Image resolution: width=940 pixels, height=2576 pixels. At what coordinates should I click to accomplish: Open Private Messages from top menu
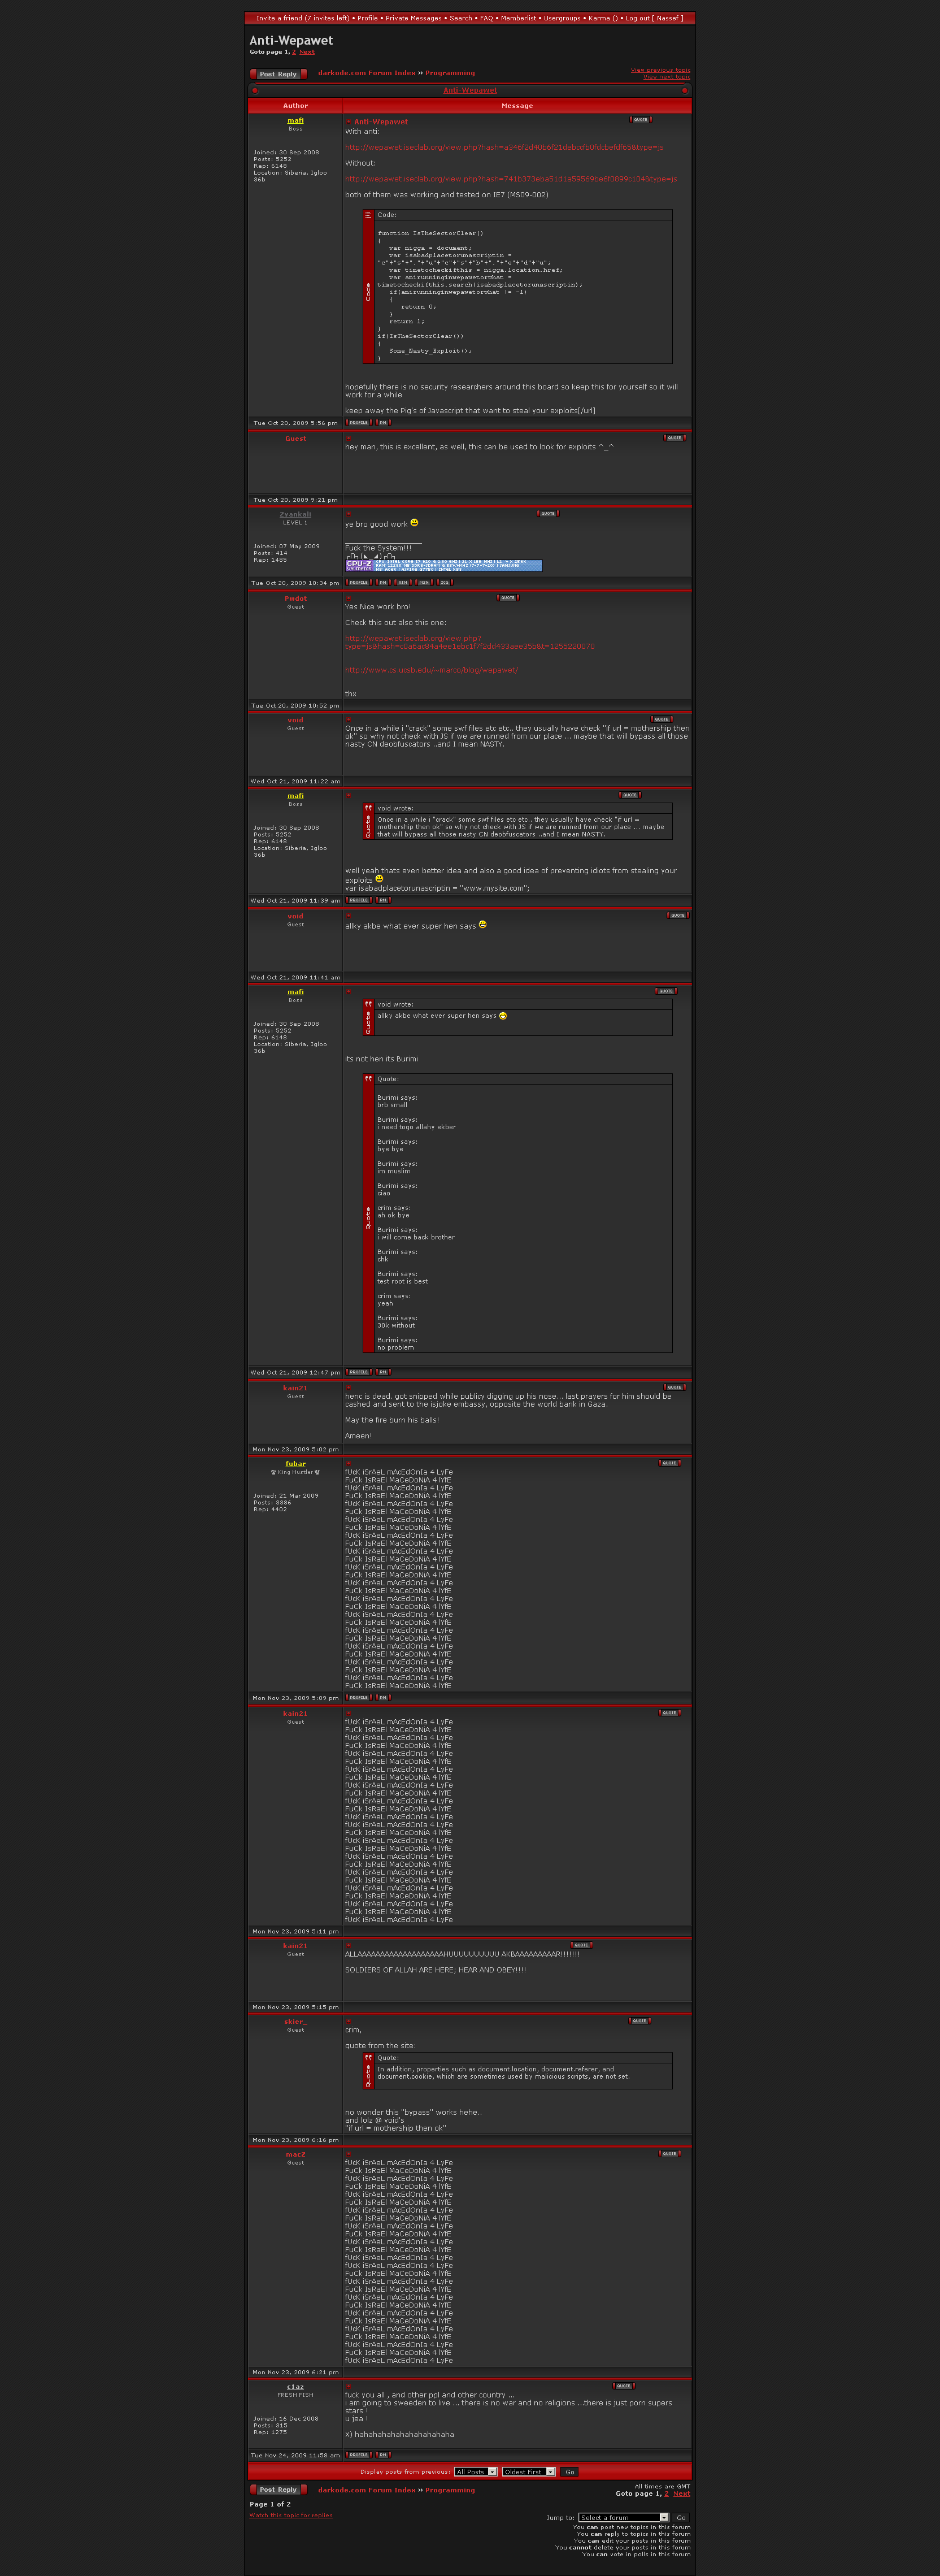pos(413,18)
